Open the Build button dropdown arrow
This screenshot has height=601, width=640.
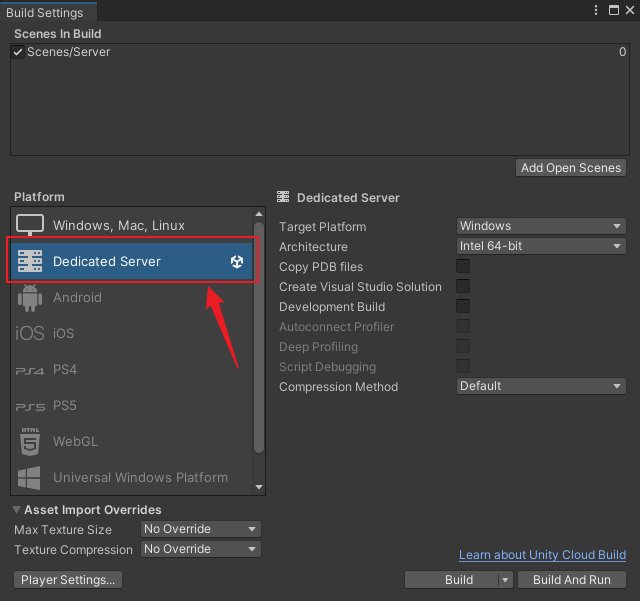505,580
